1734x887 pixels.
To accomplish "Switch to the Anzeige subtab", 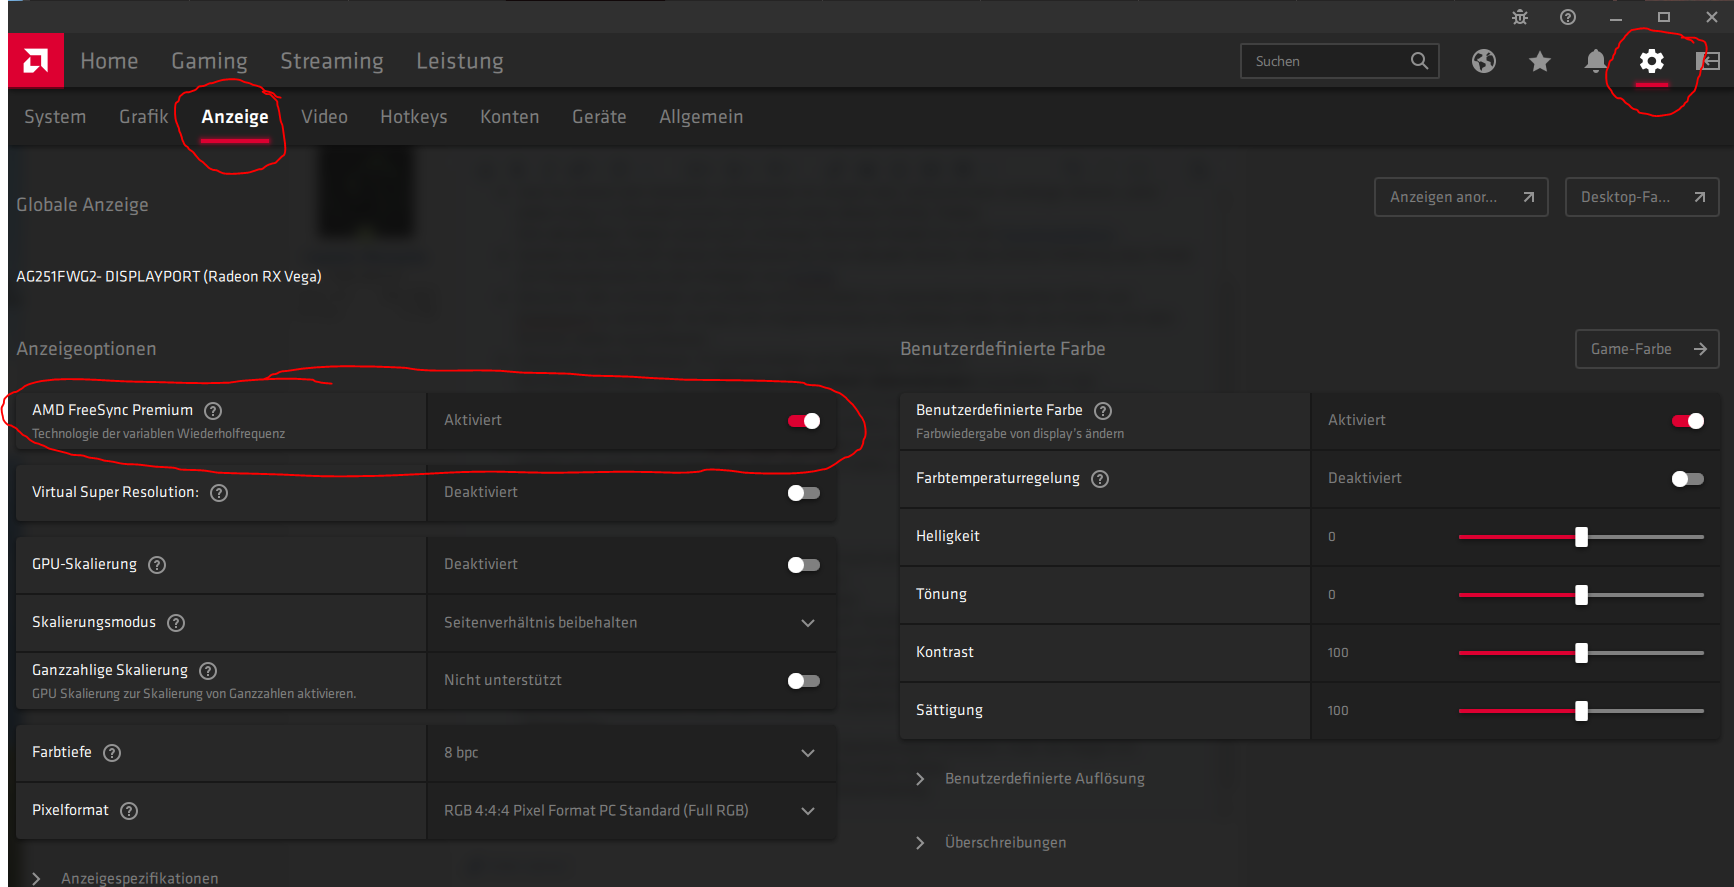I will pos(235,117).
